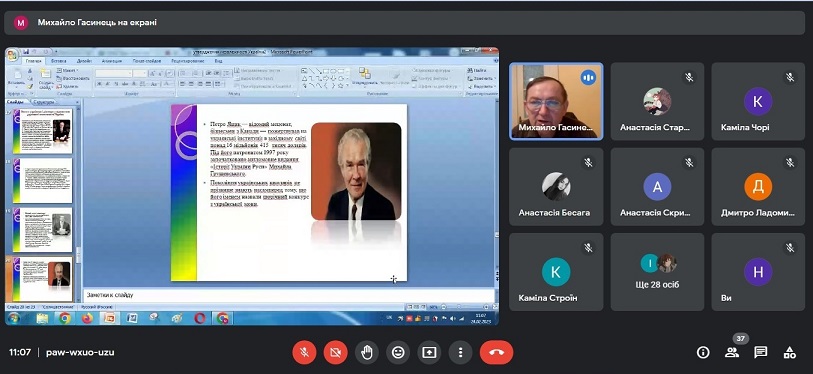
Task: Start slideshow from the status bar view button
Action: tap(425, 307)
